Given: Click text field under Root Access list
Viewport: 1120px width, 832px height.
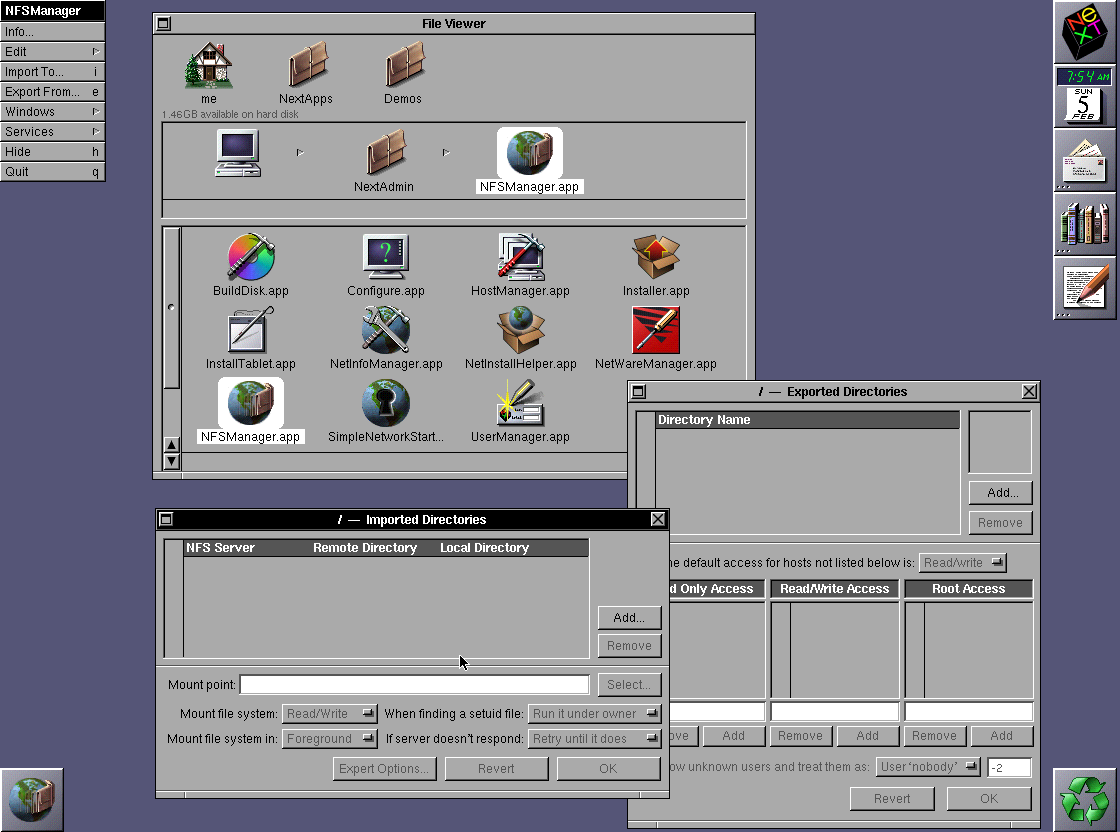Looking at the screenshot, I should [x=969, y=711].
